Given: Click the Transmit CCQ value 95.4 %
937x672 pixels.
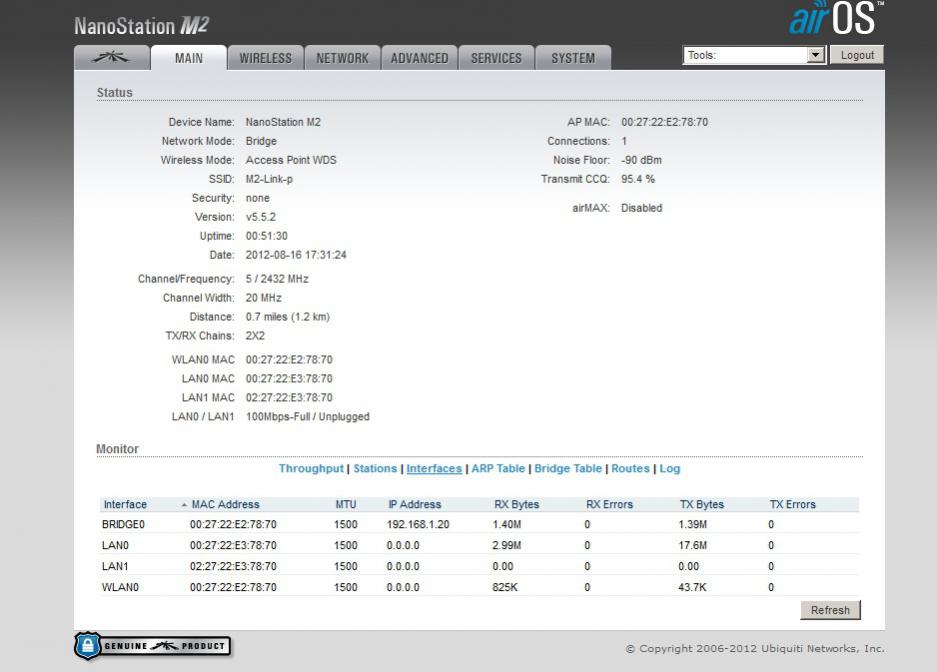Looking at the screenshot, I should [638, 179].
